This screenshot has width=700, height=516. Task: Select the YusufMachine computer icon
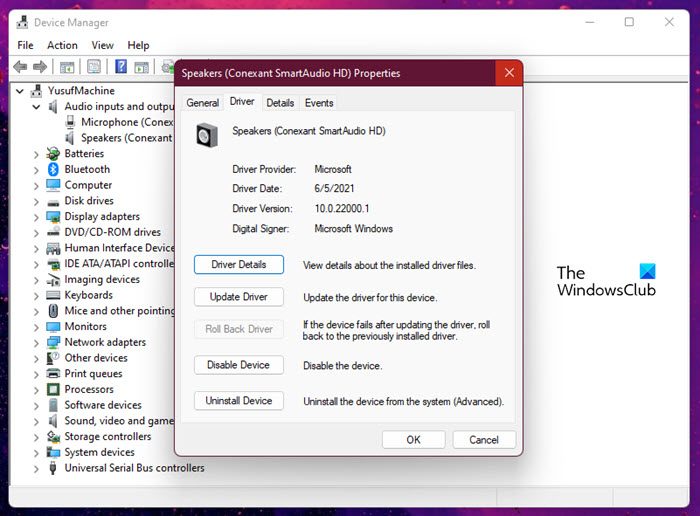(37, 91)
